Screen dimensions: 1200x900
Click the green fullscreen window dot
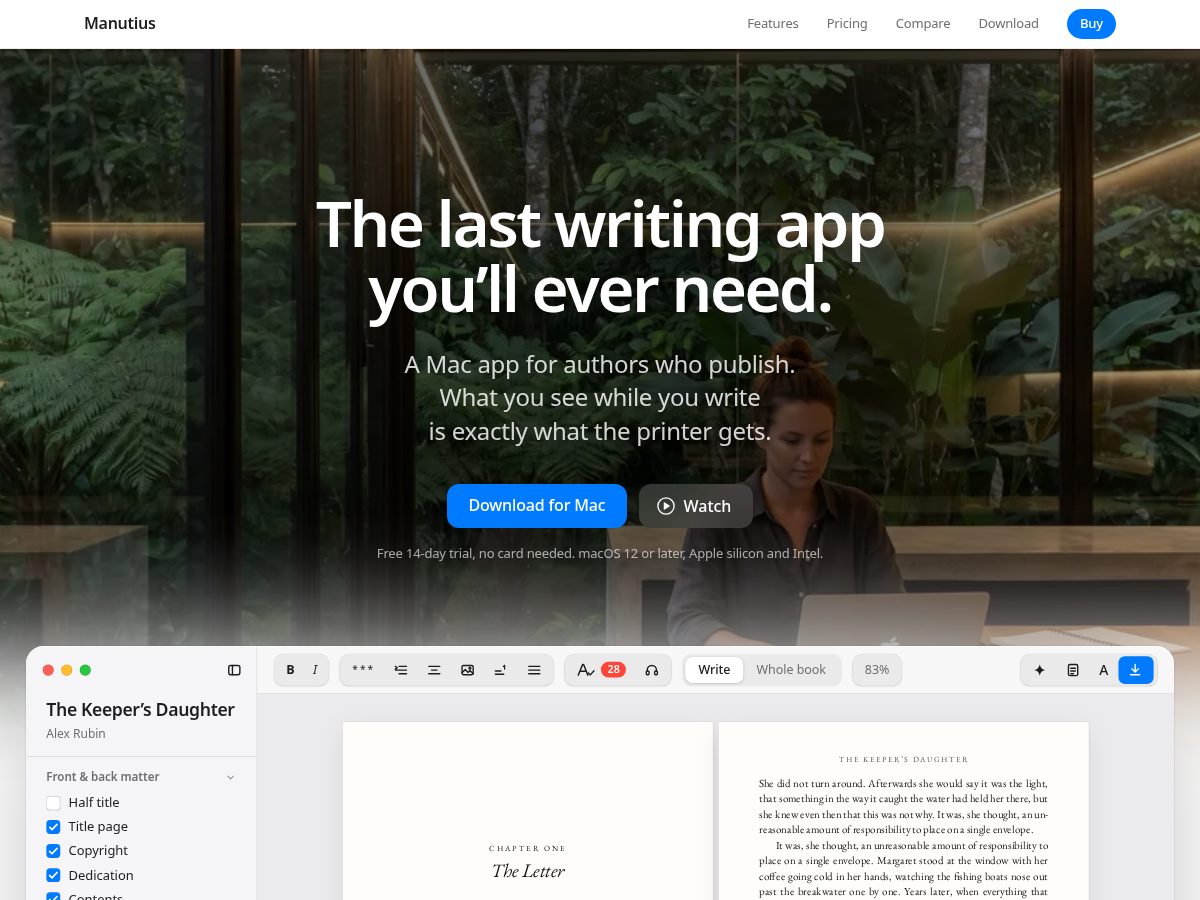[x=85, y=670]
